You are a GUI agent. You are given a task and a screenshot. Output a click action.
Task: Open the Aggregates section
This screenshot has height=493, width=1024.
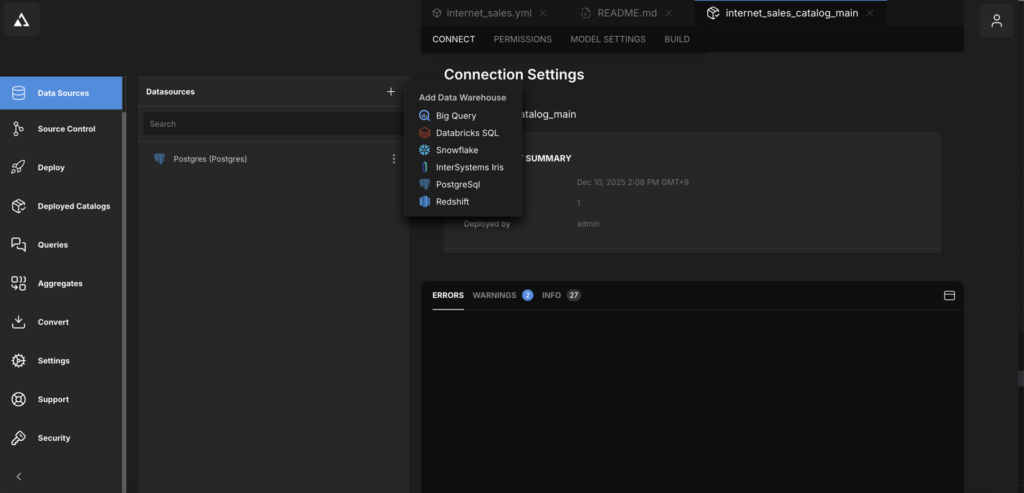[60, 284]
